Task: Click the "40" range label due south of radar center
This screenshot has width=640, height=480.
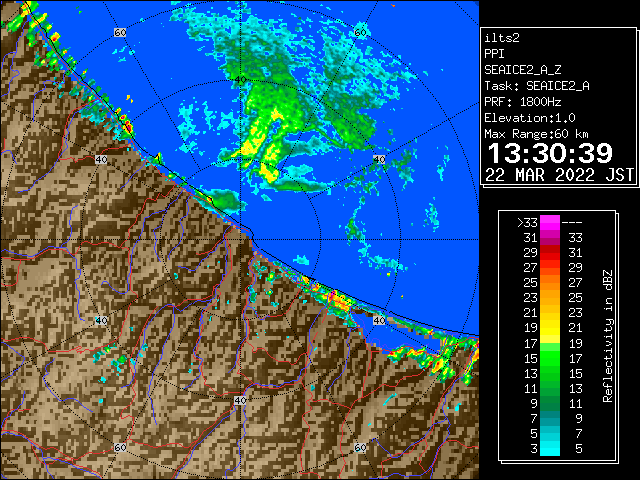Action: coord(240,400)
